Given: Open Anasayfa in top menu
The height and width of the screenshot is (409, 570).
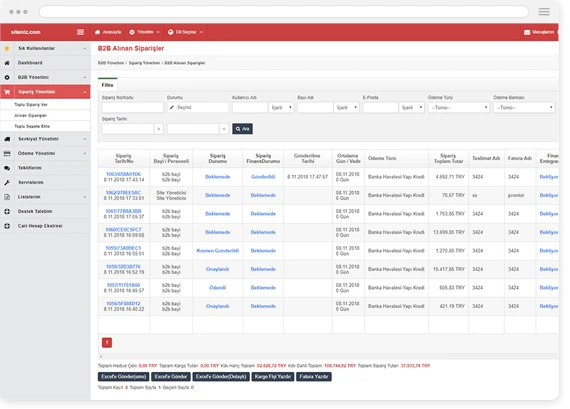Looking at the screenshot, I should 108,32.
